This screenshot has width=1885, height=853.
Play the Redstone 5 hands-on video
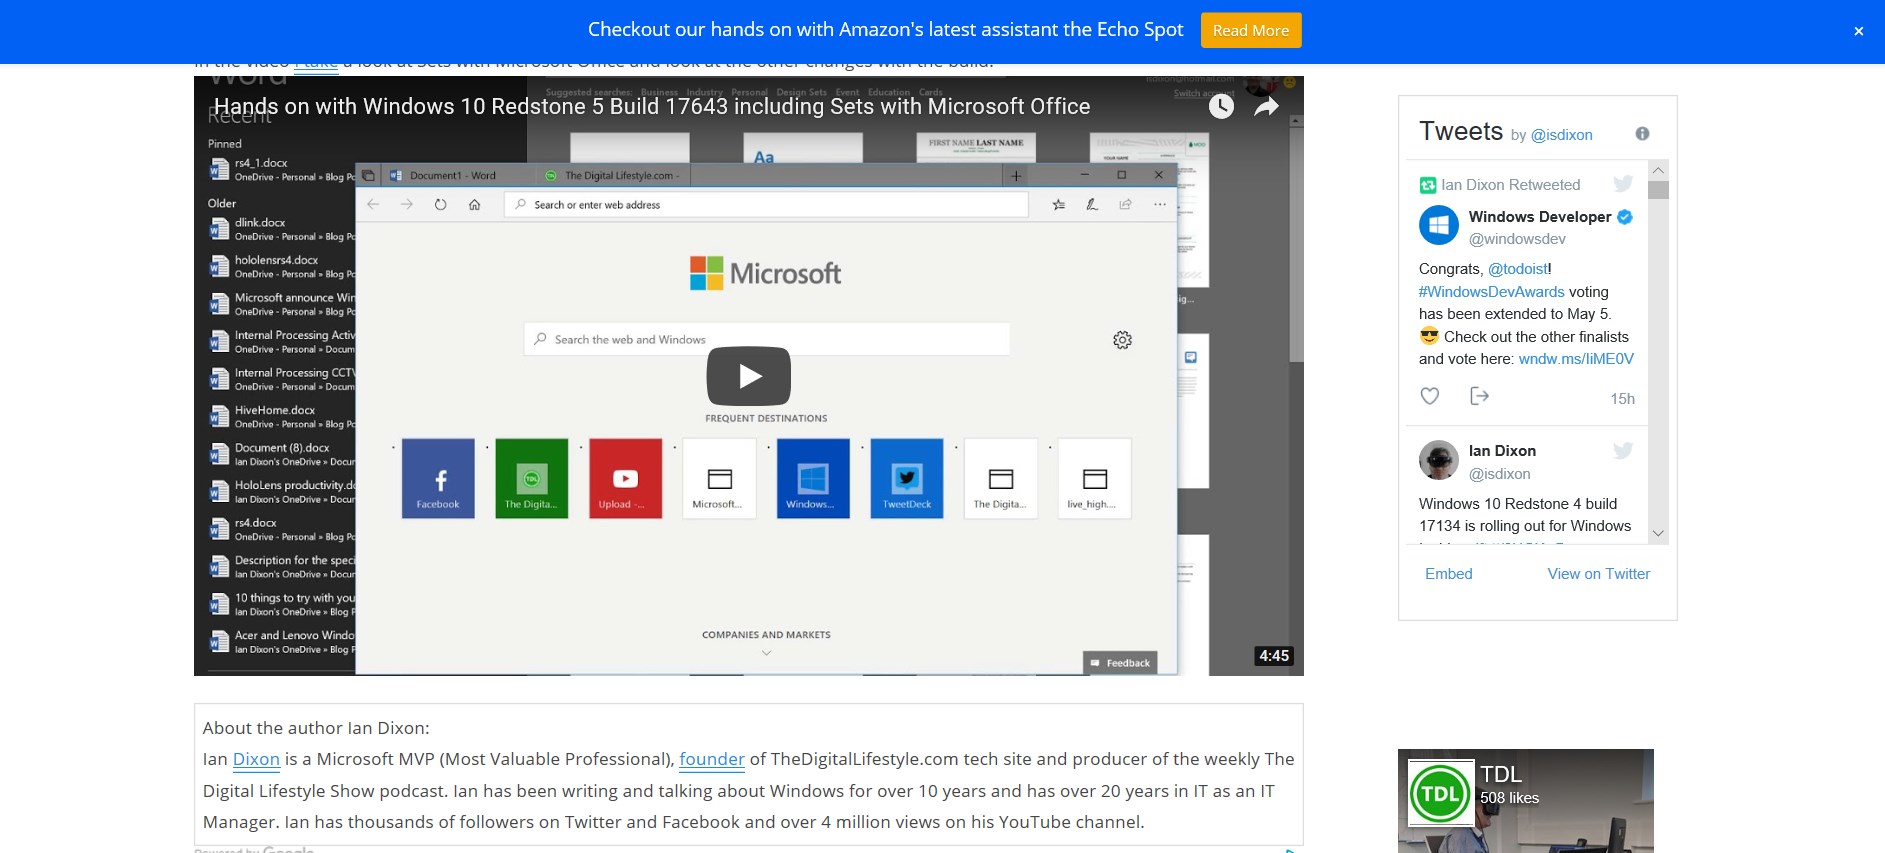[x=749, y=376]
